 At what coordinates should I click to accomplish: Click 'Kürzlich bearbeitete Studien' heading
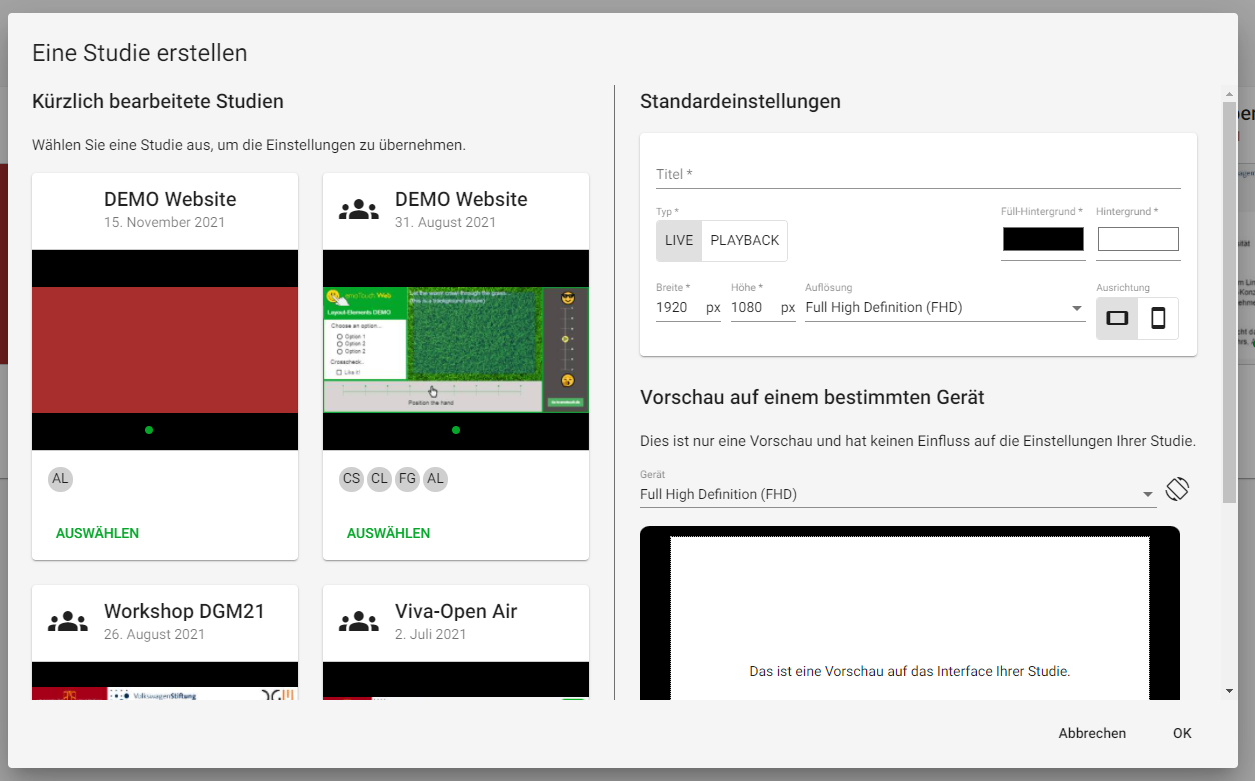point(158,101)
